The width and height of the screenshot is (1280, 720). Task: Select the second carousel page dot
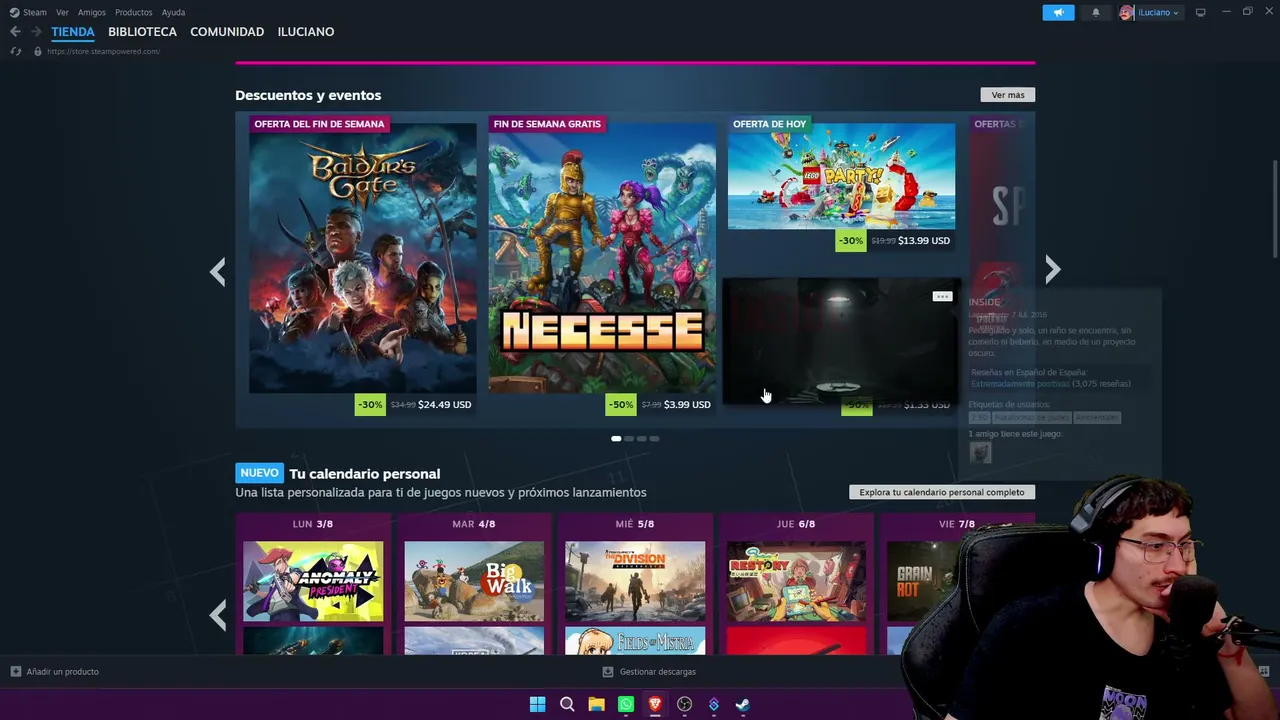[x=629, y=438]
